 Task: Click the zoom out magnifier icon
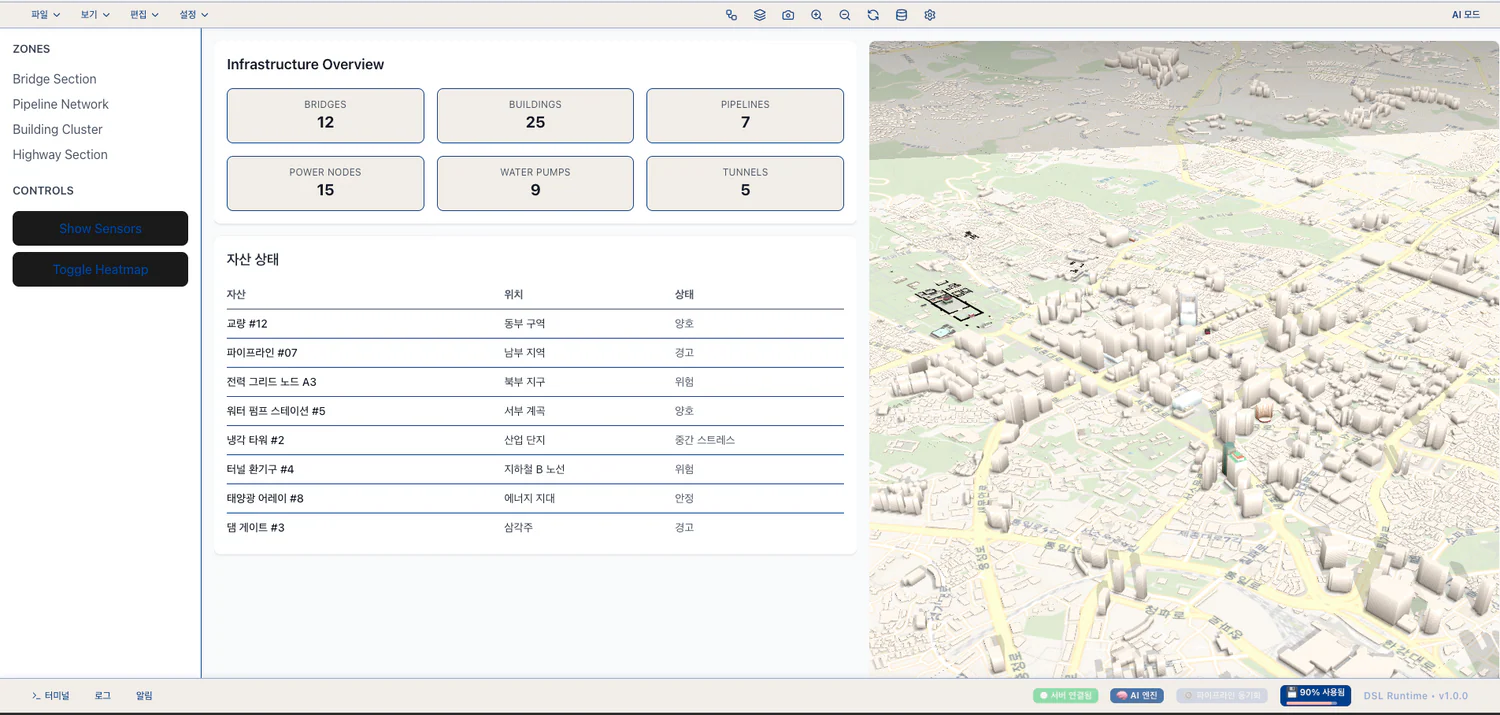[x=845, y=15]
